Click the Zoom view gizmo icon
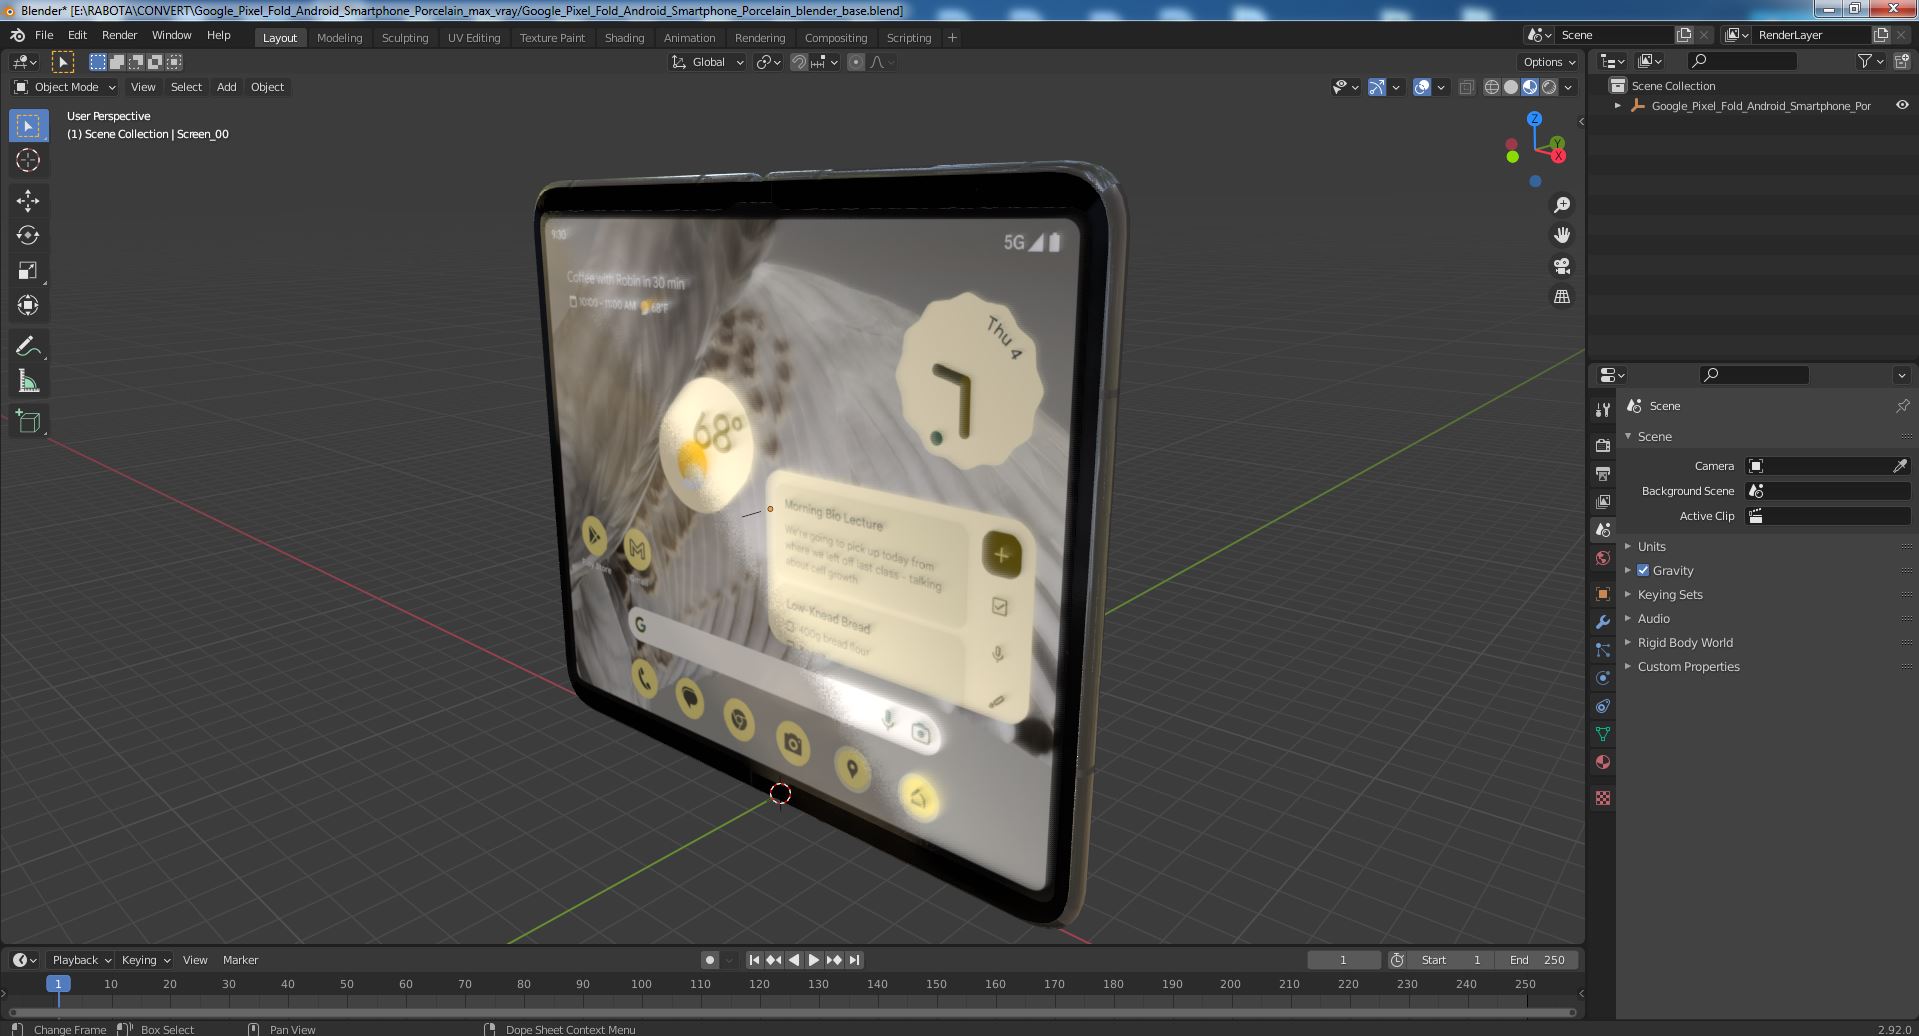 tap(1561, 205)
